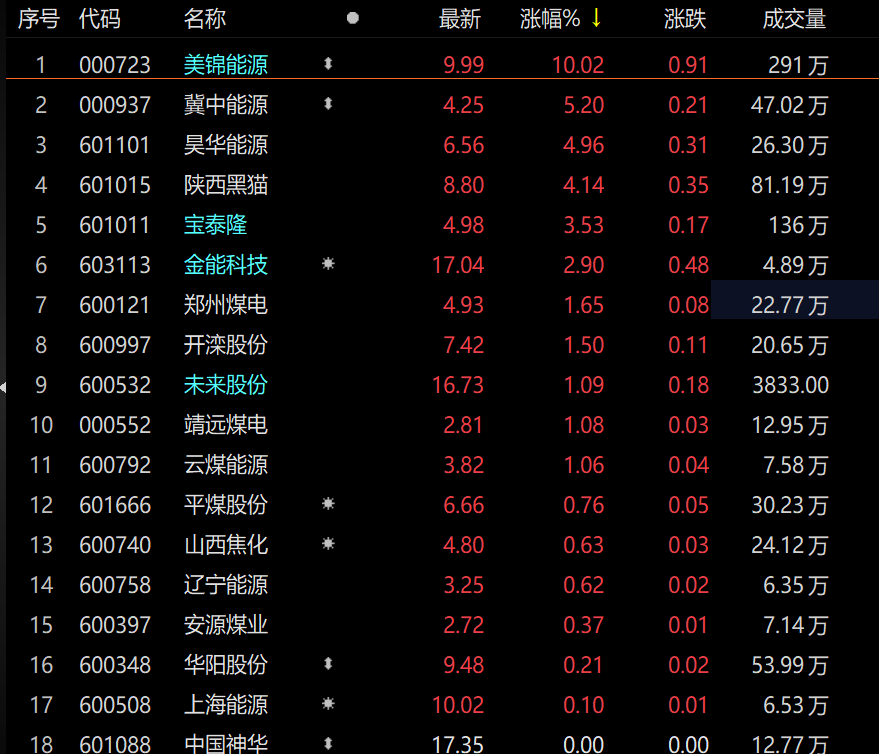The height and width of the screenshot is (754, 879).
Task: Select stock 郑州煤电
Action: (226, 305)
